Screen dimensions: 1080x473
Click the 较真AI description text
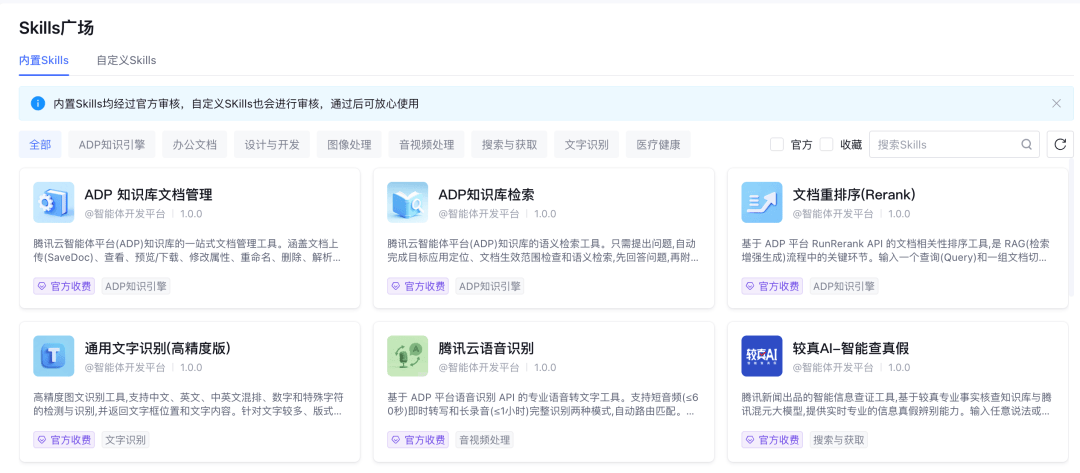click(896, 405)
